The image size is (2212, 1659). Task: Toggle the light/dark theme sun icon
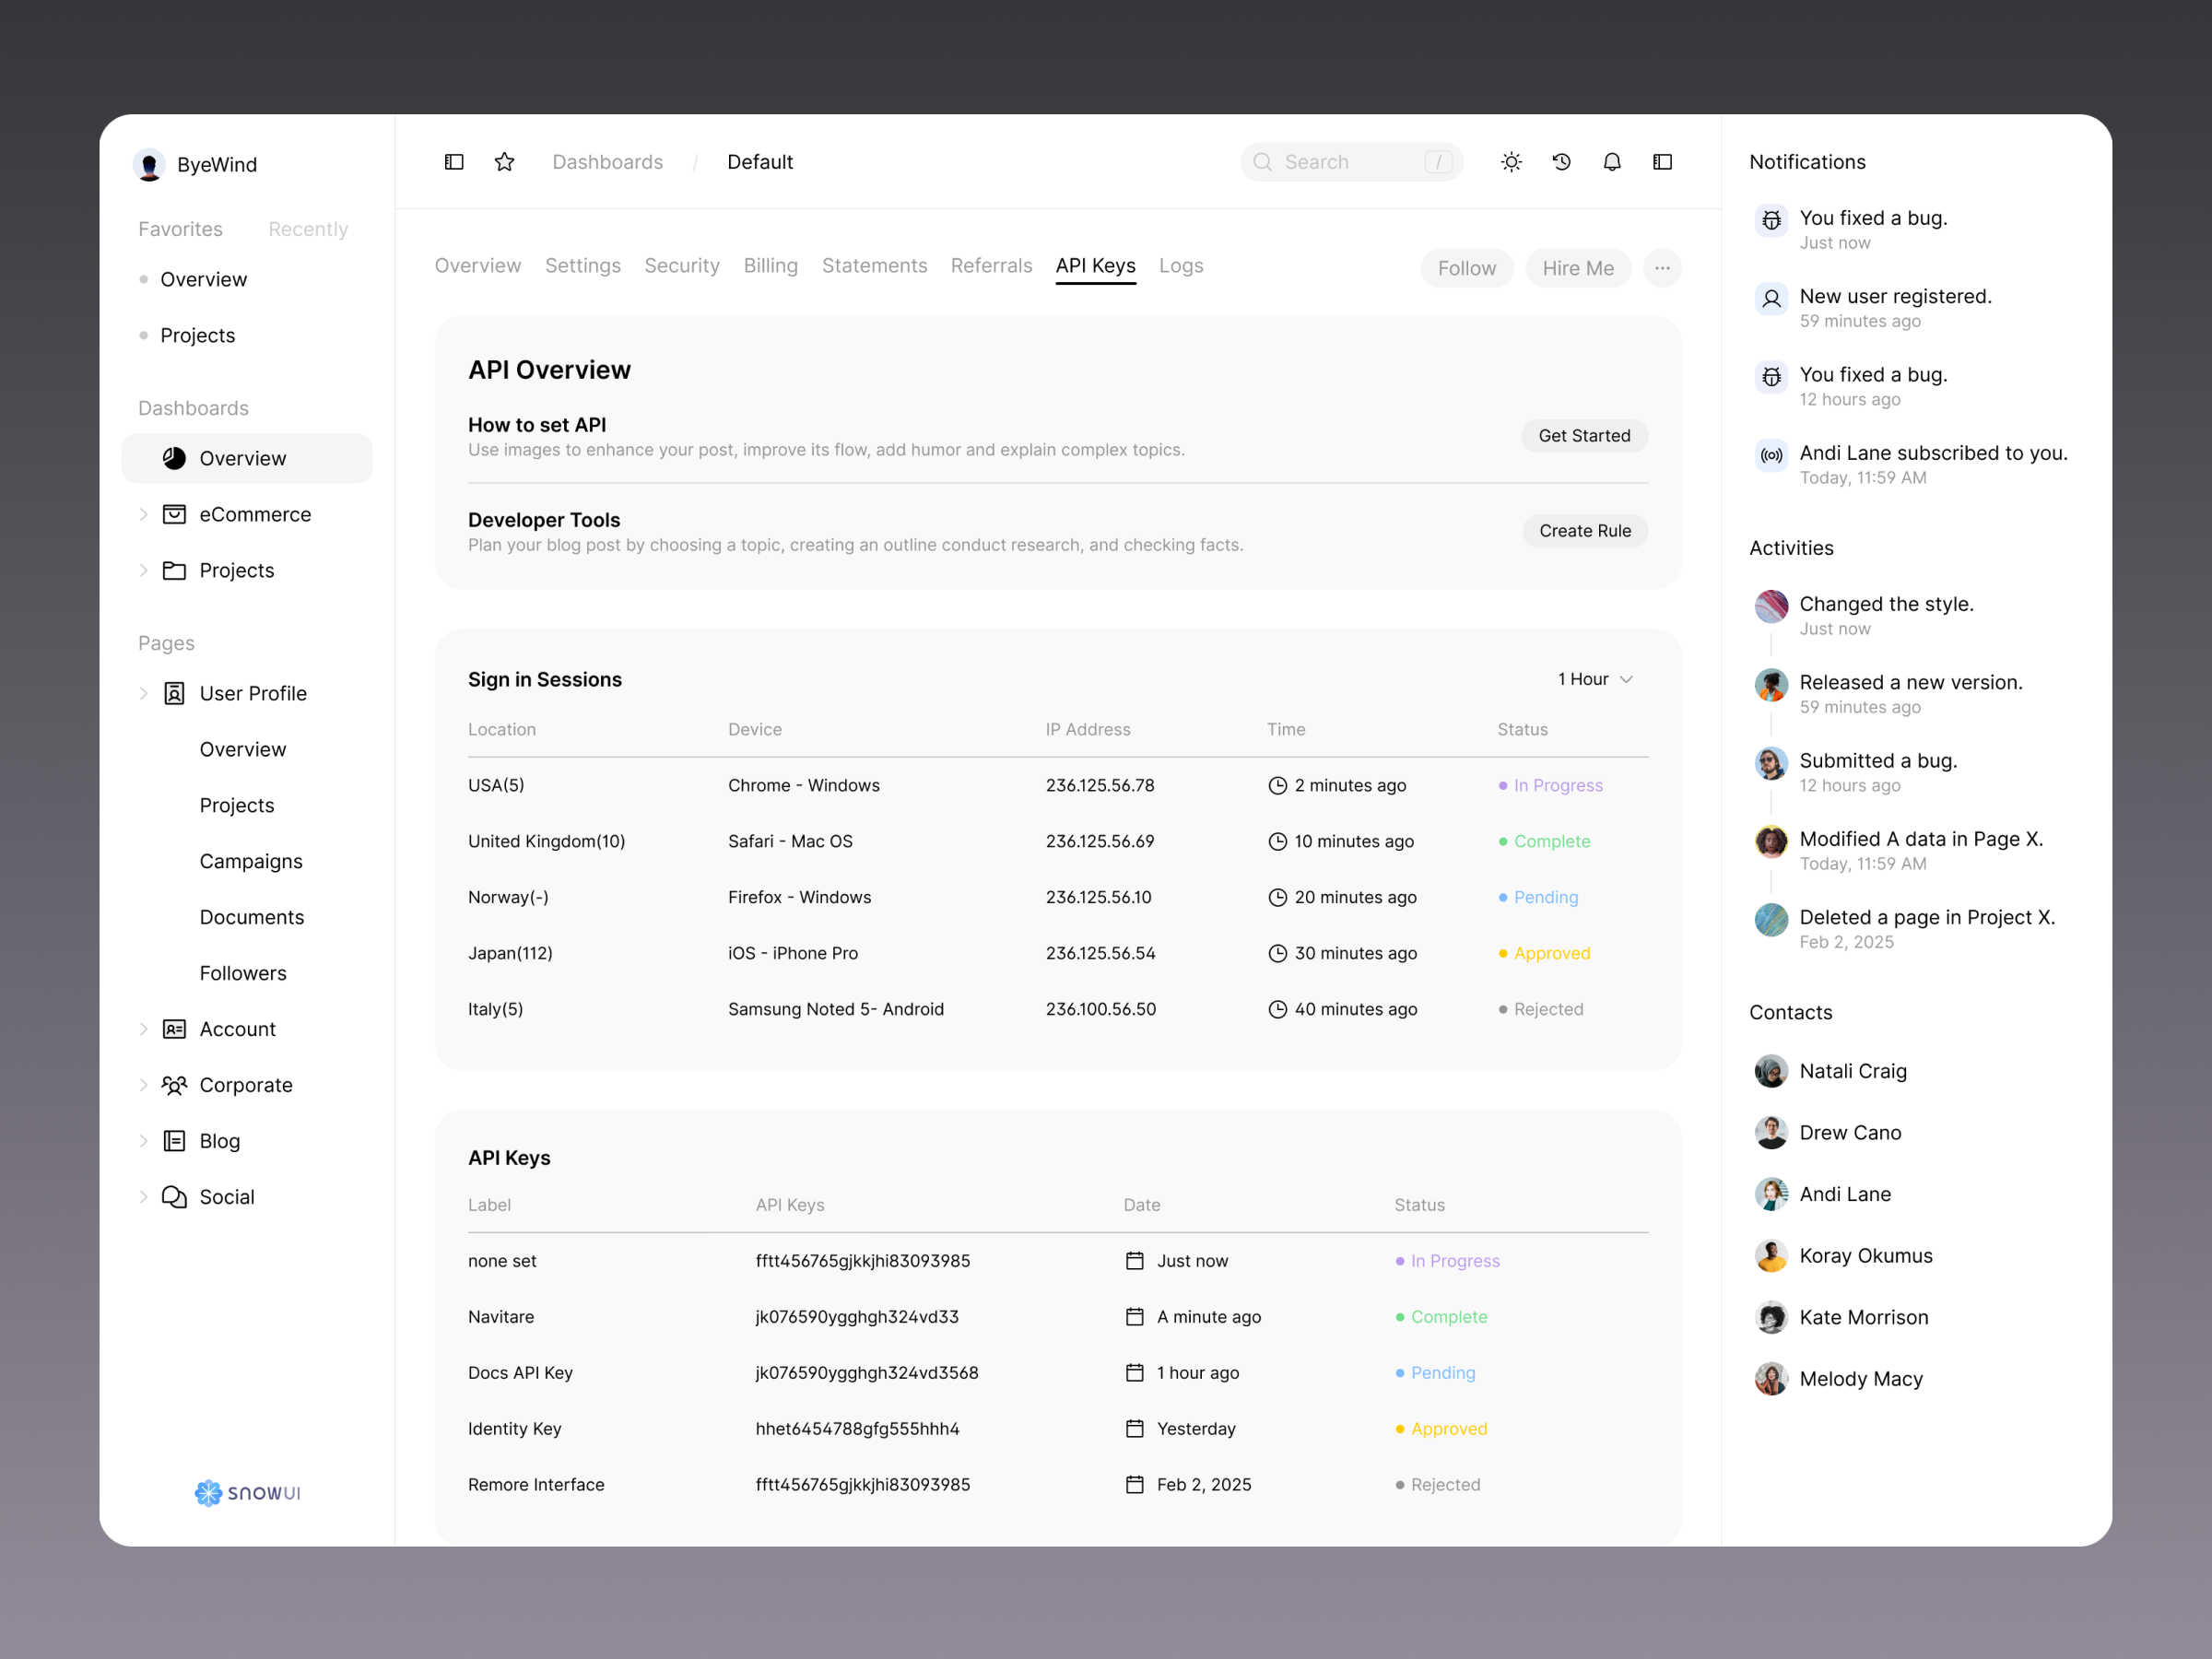pos(1511,161)
